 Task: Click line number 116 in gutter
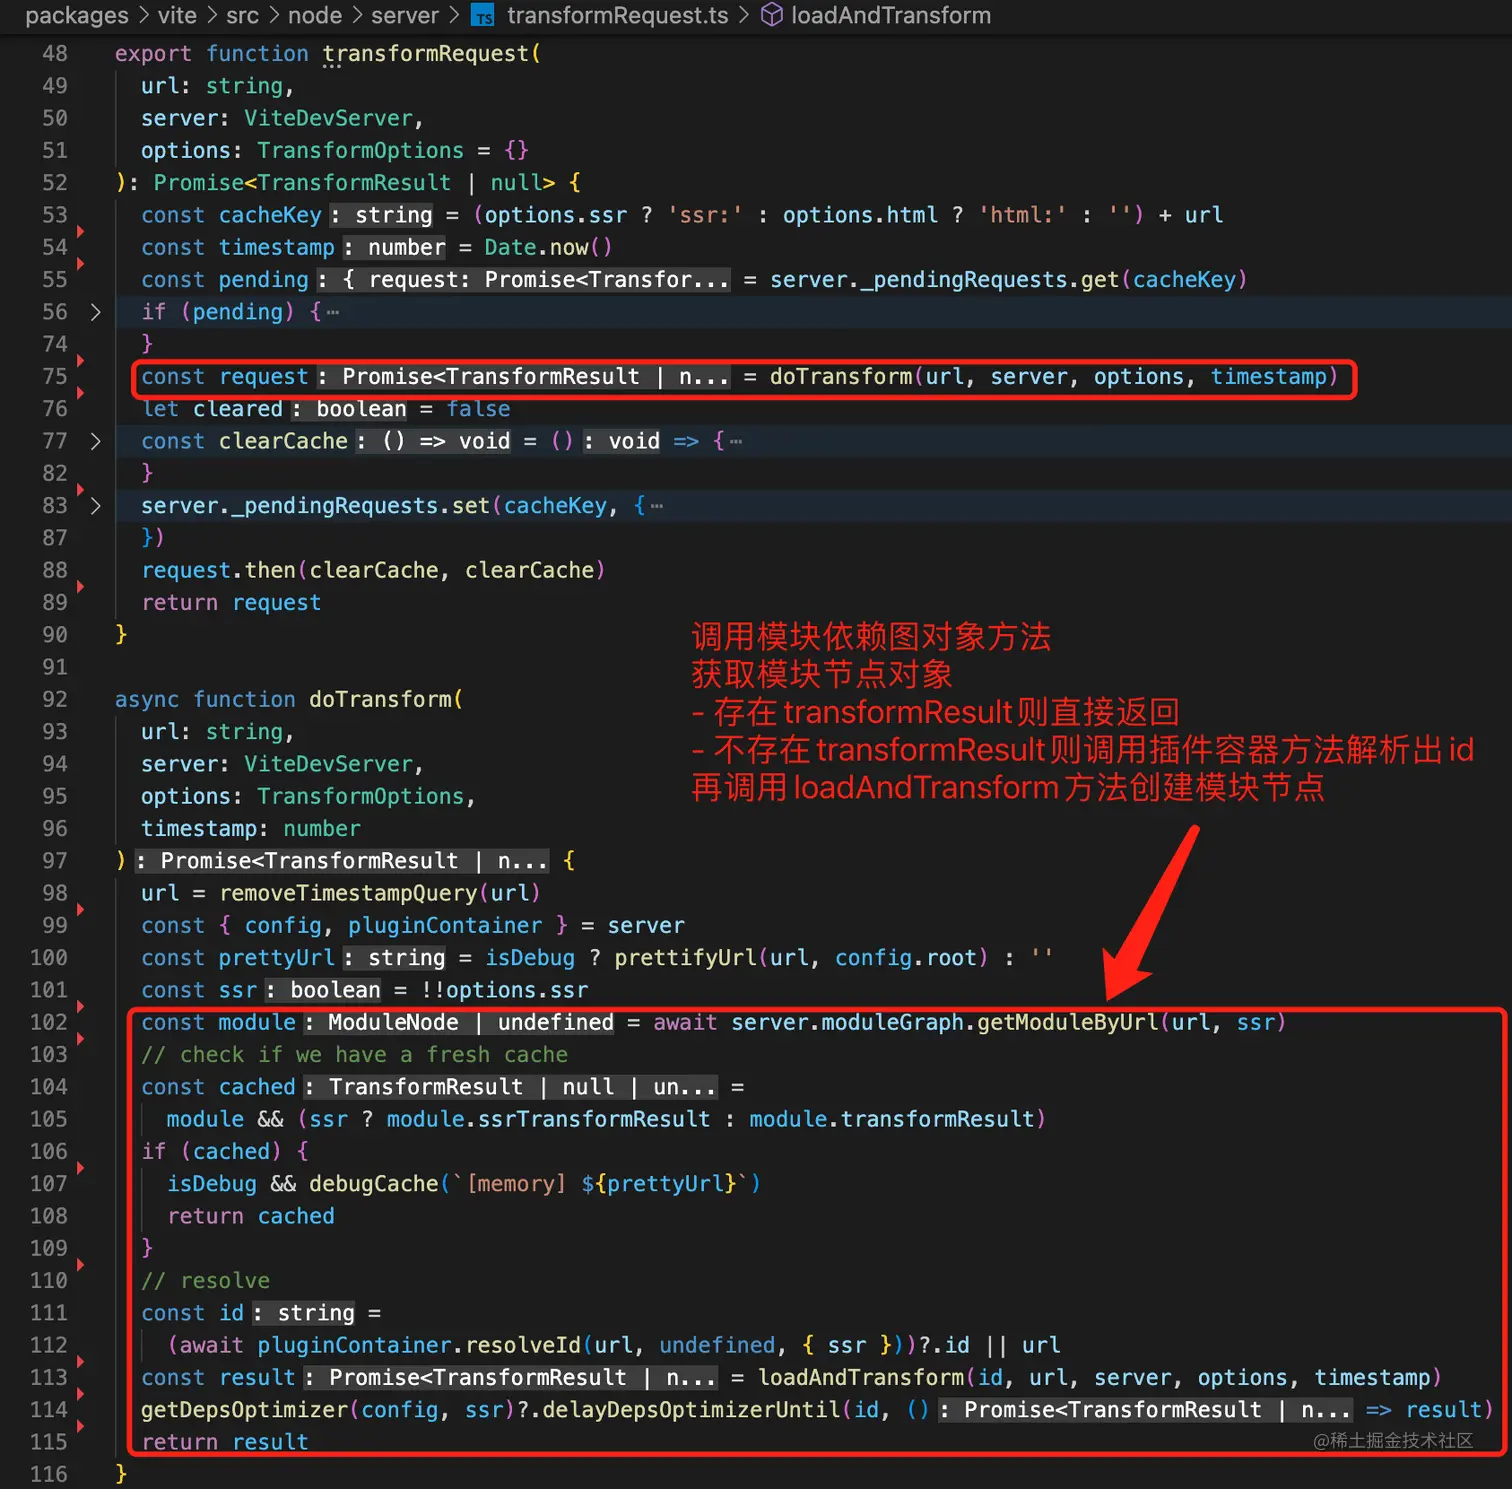(49, 1475)
